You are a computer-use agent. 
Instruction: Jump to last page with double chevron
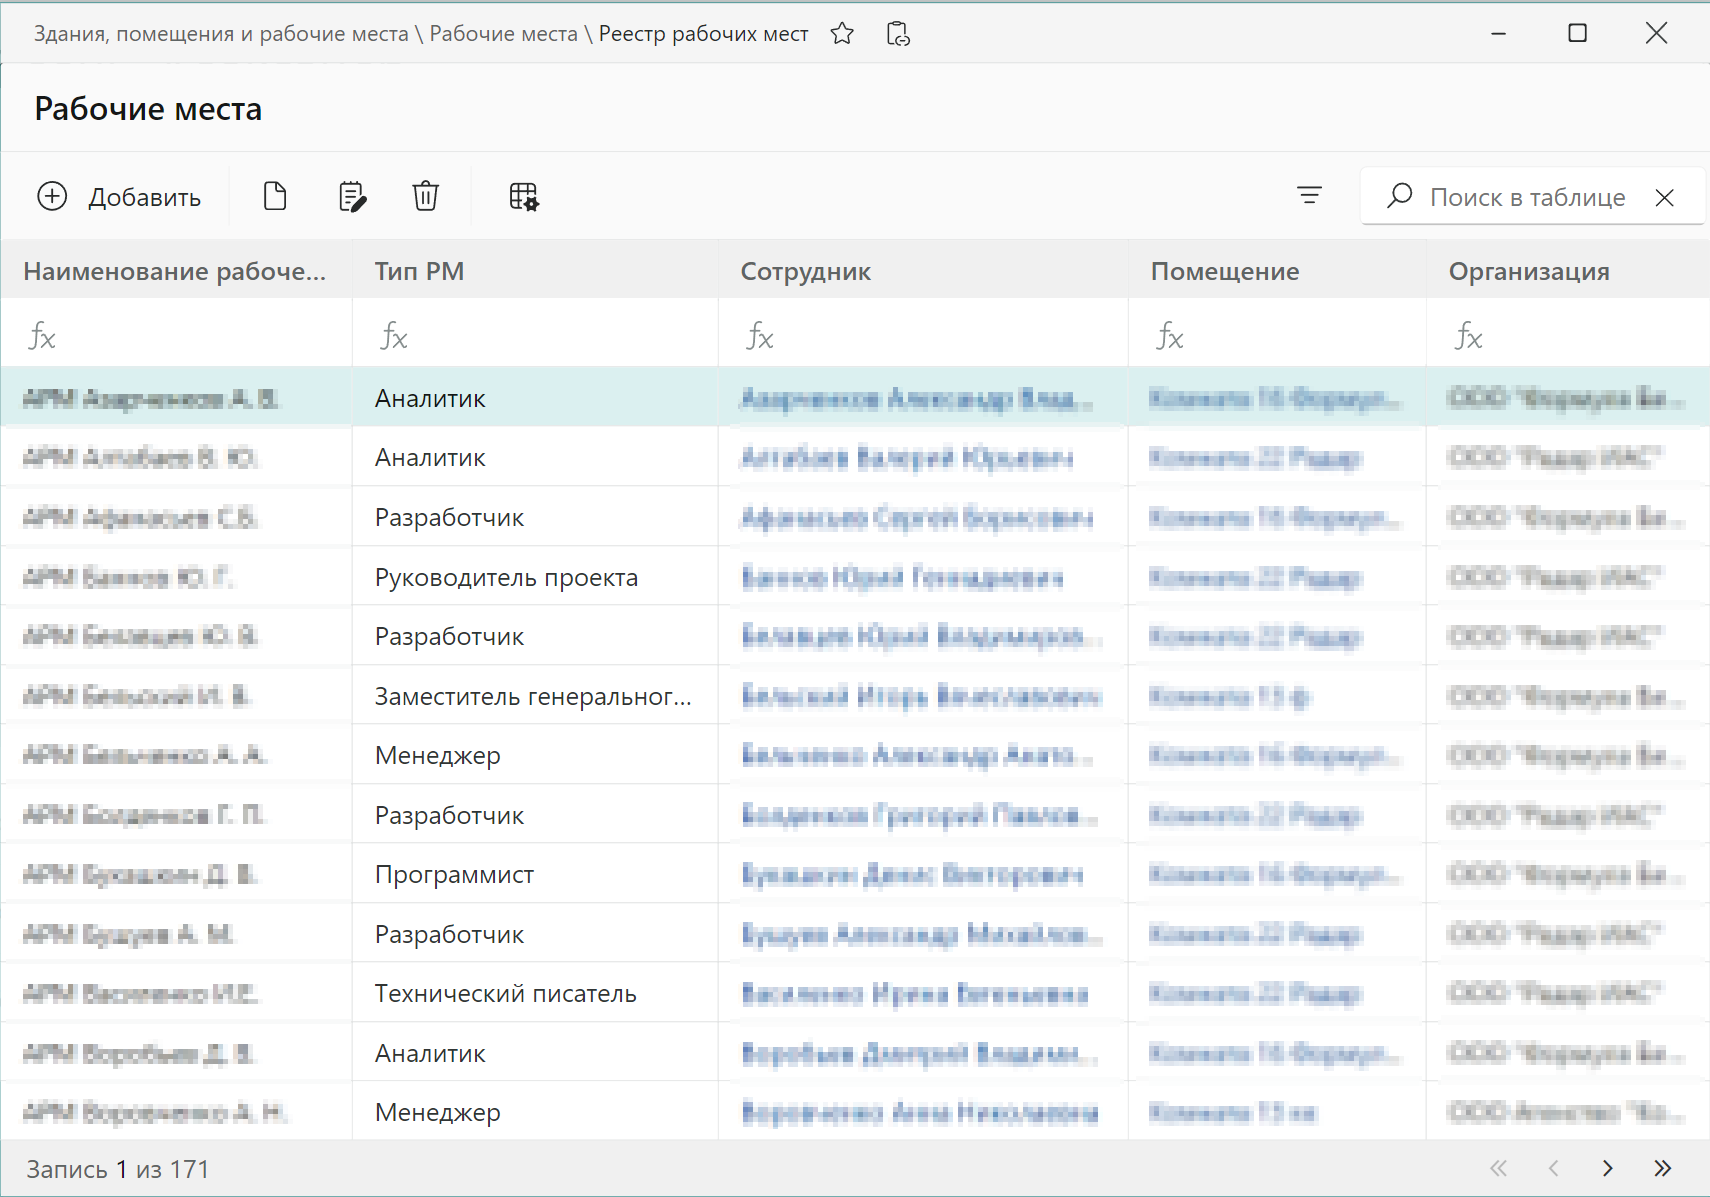pos(1662,1168)
